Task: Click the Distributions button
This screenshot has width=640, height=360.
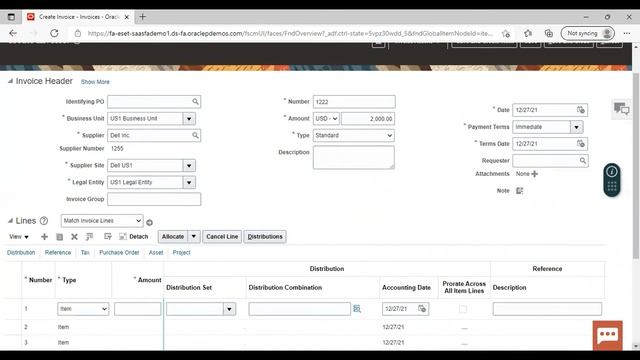Action: (x=265, y=237)
